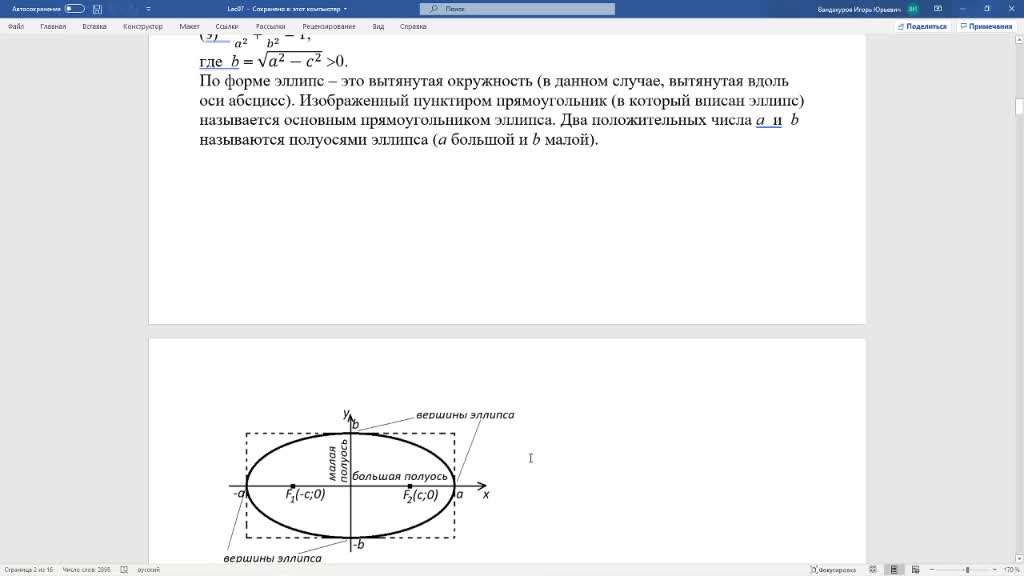Click the zoom slider handle
Viewport: 1024px width, 576px height.
(x=967, y=570)
